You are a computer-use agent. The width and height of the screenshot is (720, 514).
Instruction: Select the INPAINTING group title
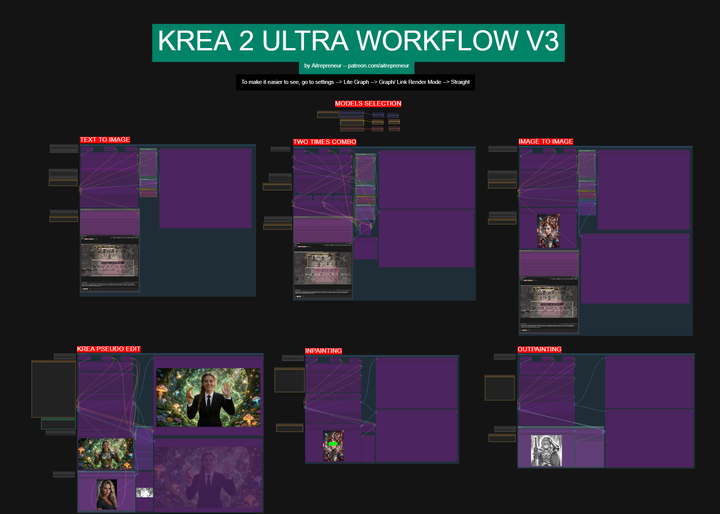pyautogui.click(x=323, y=351)
